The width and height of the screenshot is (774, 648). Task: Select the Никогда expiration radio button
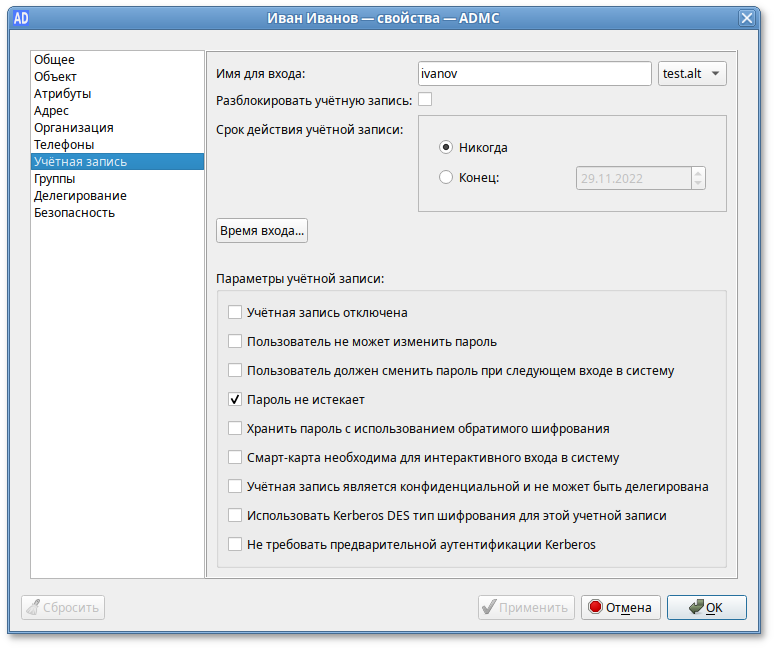pyautogui.click(x=446, y=147)
